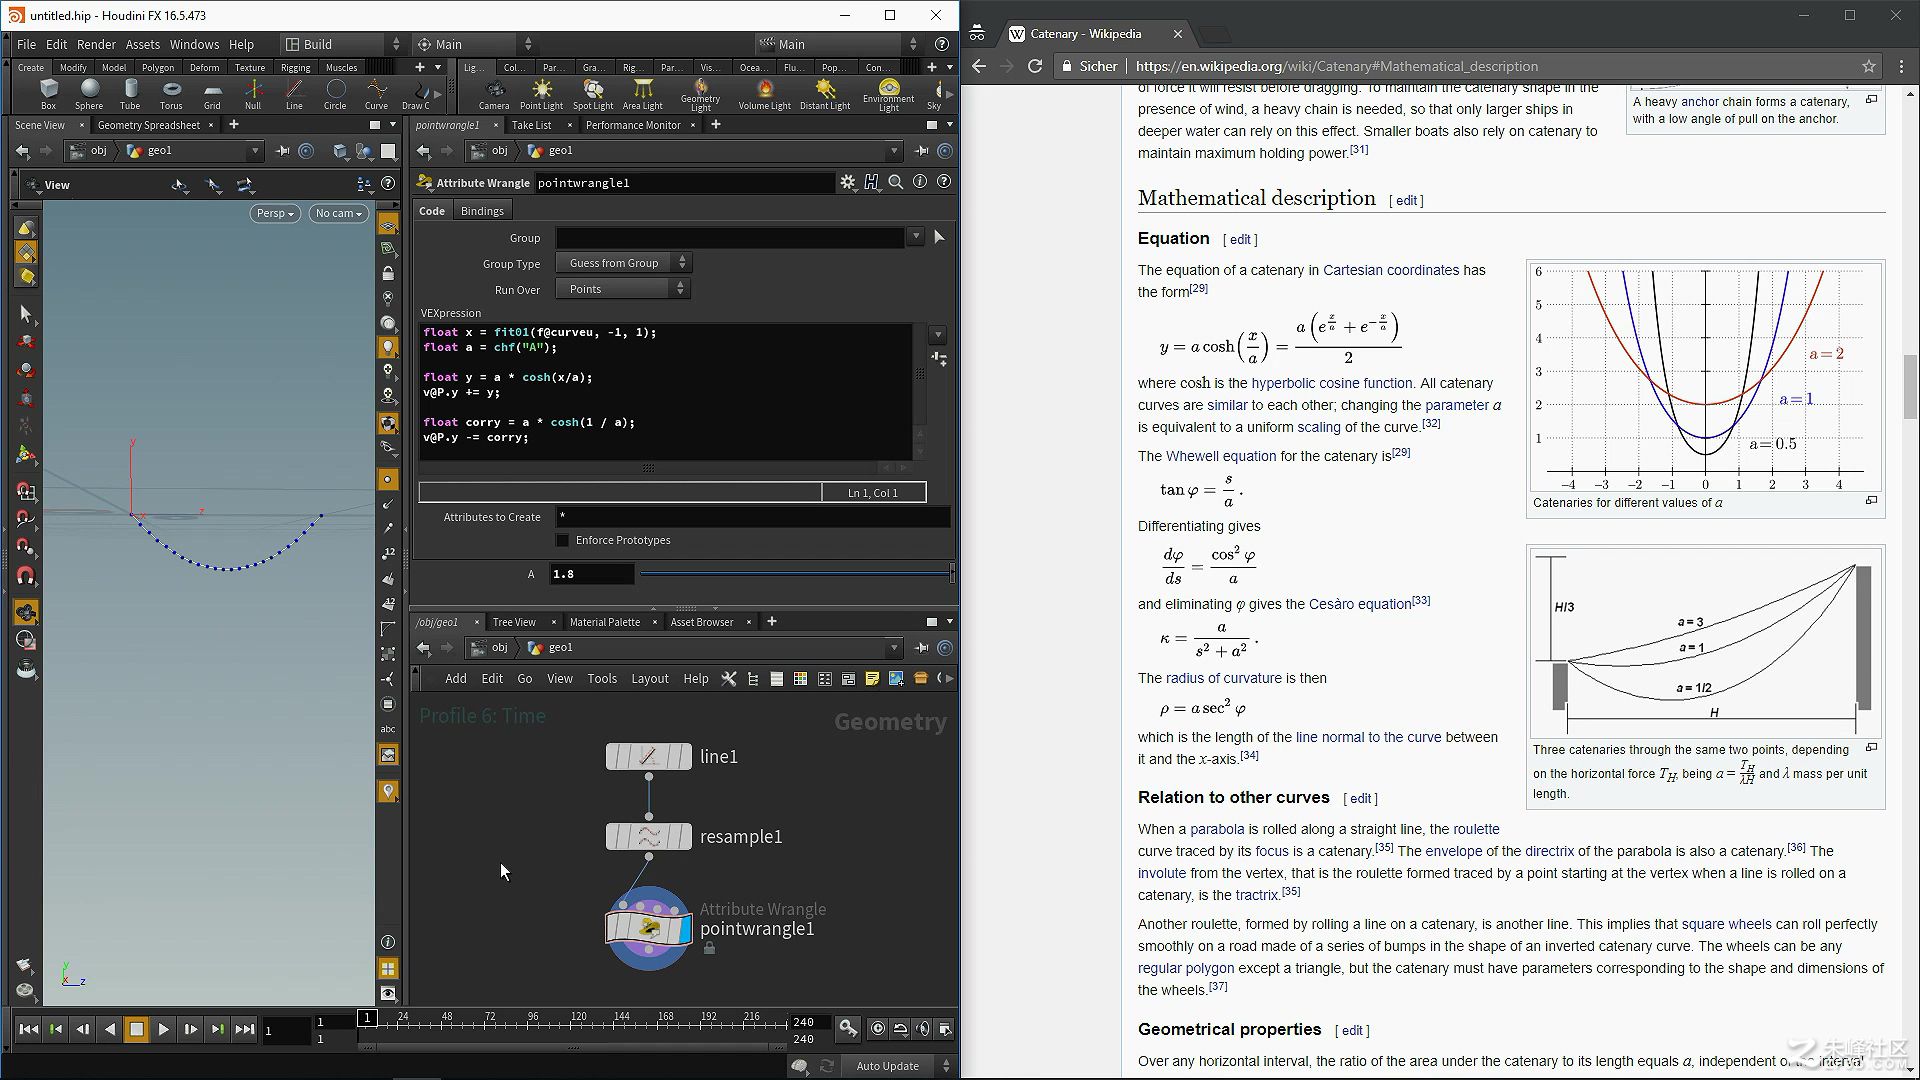Toggle the pointwrangle1 display flag
1920x1080 pixels.
(683, 930)
